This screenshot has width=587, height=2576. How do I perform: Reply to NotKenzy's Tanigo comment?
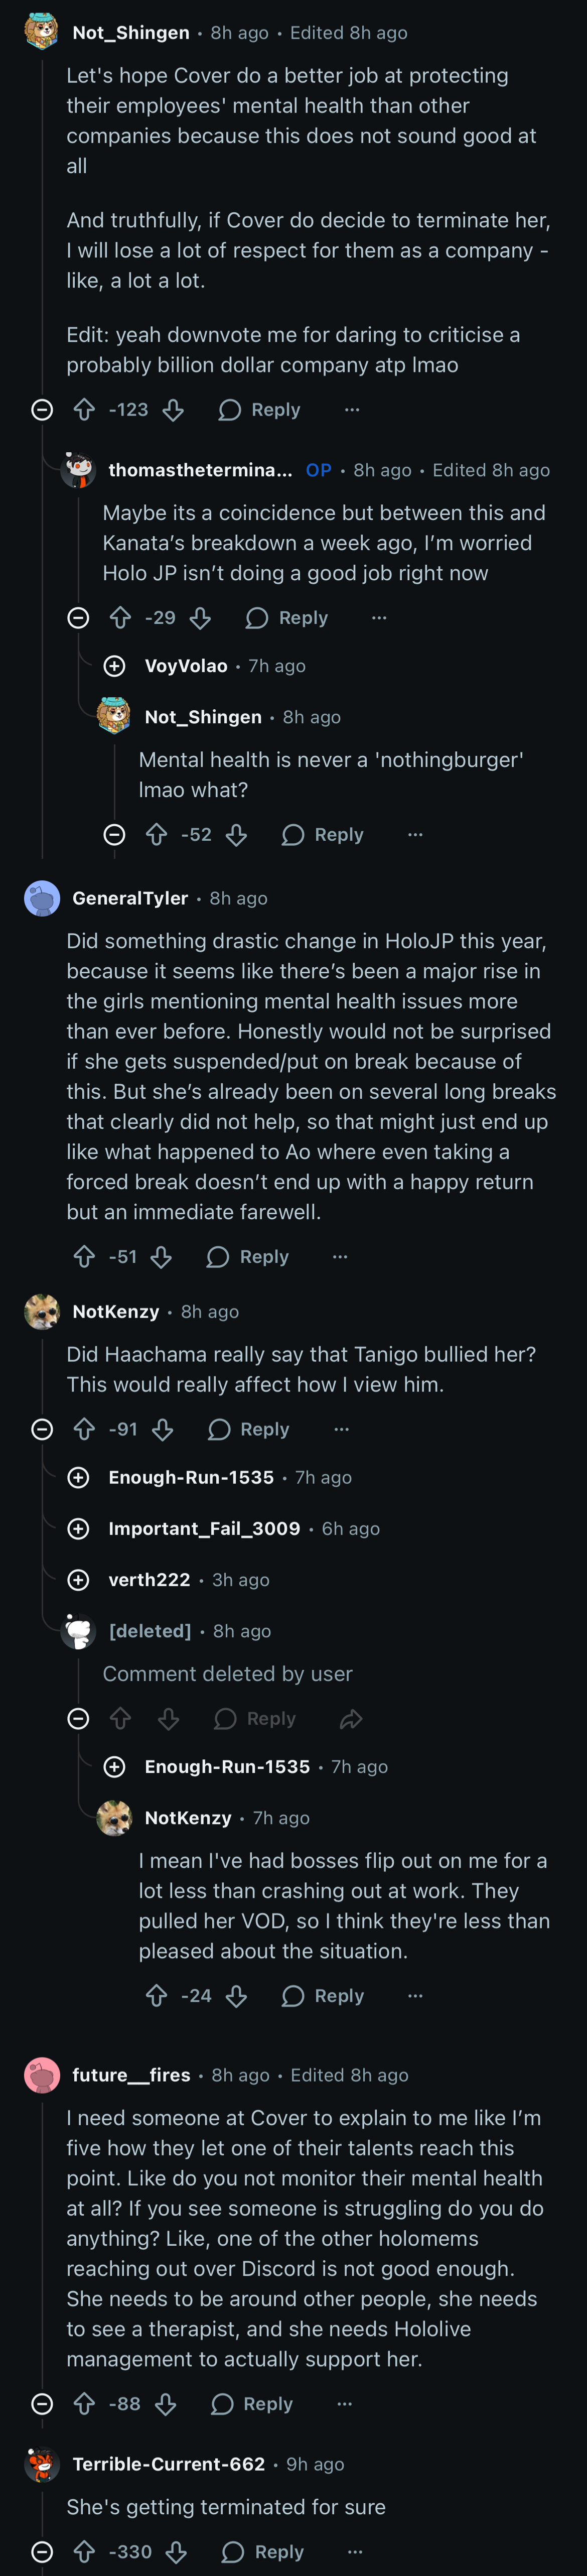pos(249,1430)
